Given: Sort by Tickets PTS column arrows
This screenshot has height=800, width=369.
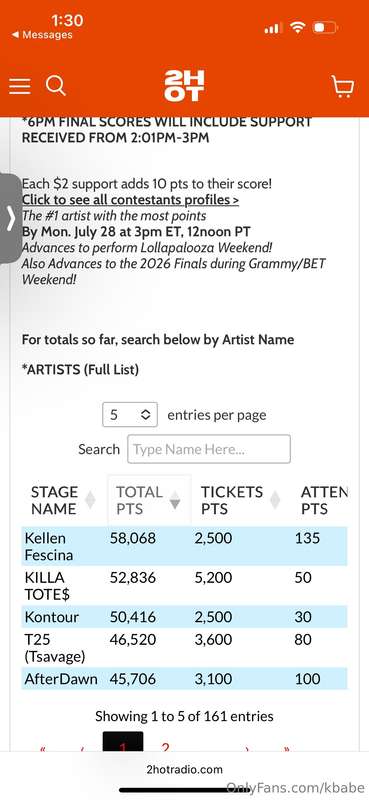Looking at the screenshot, I should click(275, 500).
